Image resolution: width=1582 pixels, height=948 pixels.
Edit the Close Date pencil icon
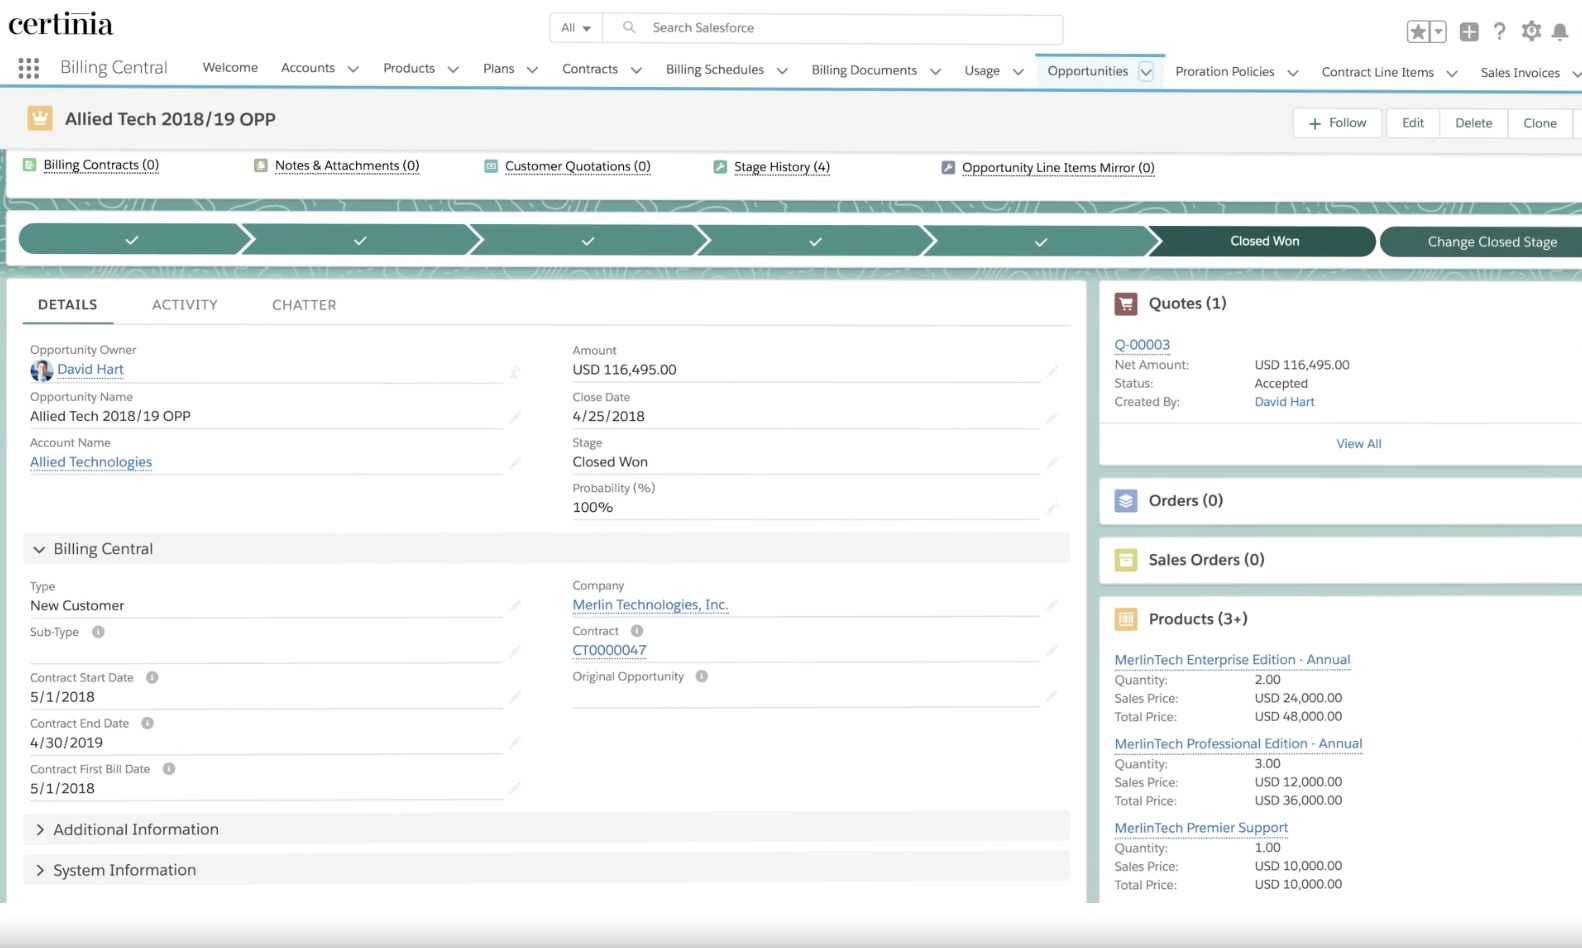1052,417
